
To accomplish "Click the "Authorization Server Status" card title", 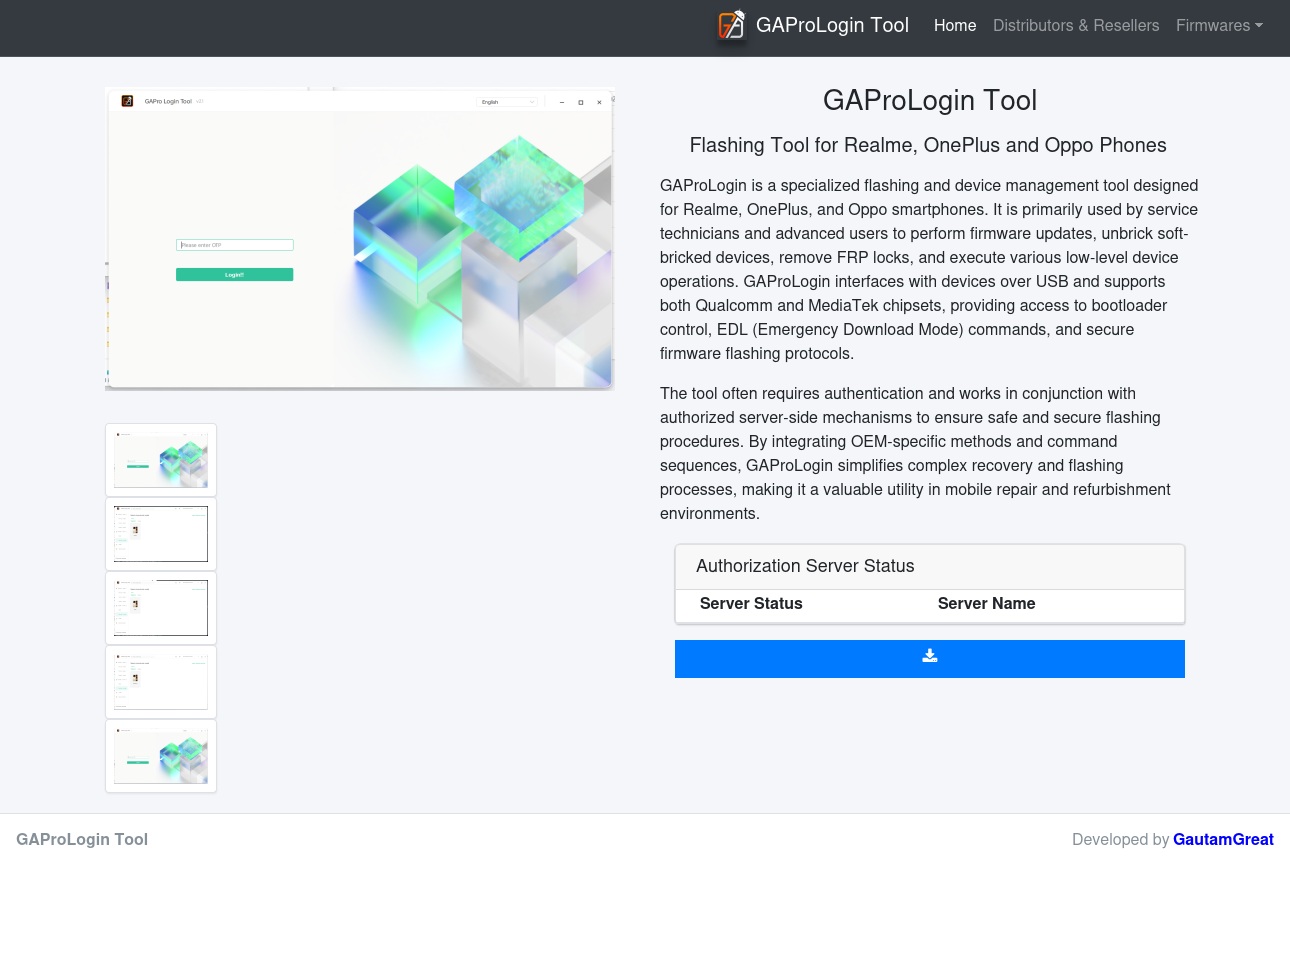I will coord(805,566).
